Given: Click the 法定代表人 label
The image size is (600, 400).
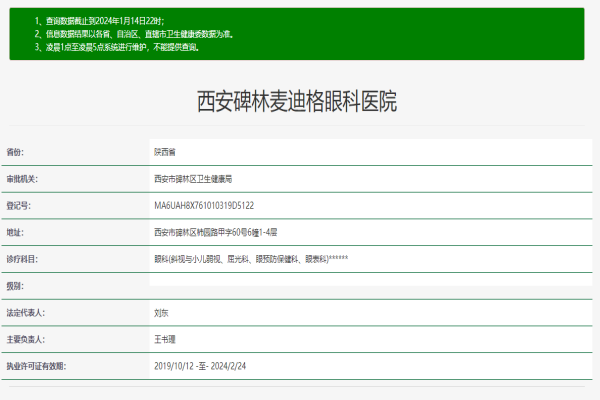Looking at the screenshot, I should [25, 313].
